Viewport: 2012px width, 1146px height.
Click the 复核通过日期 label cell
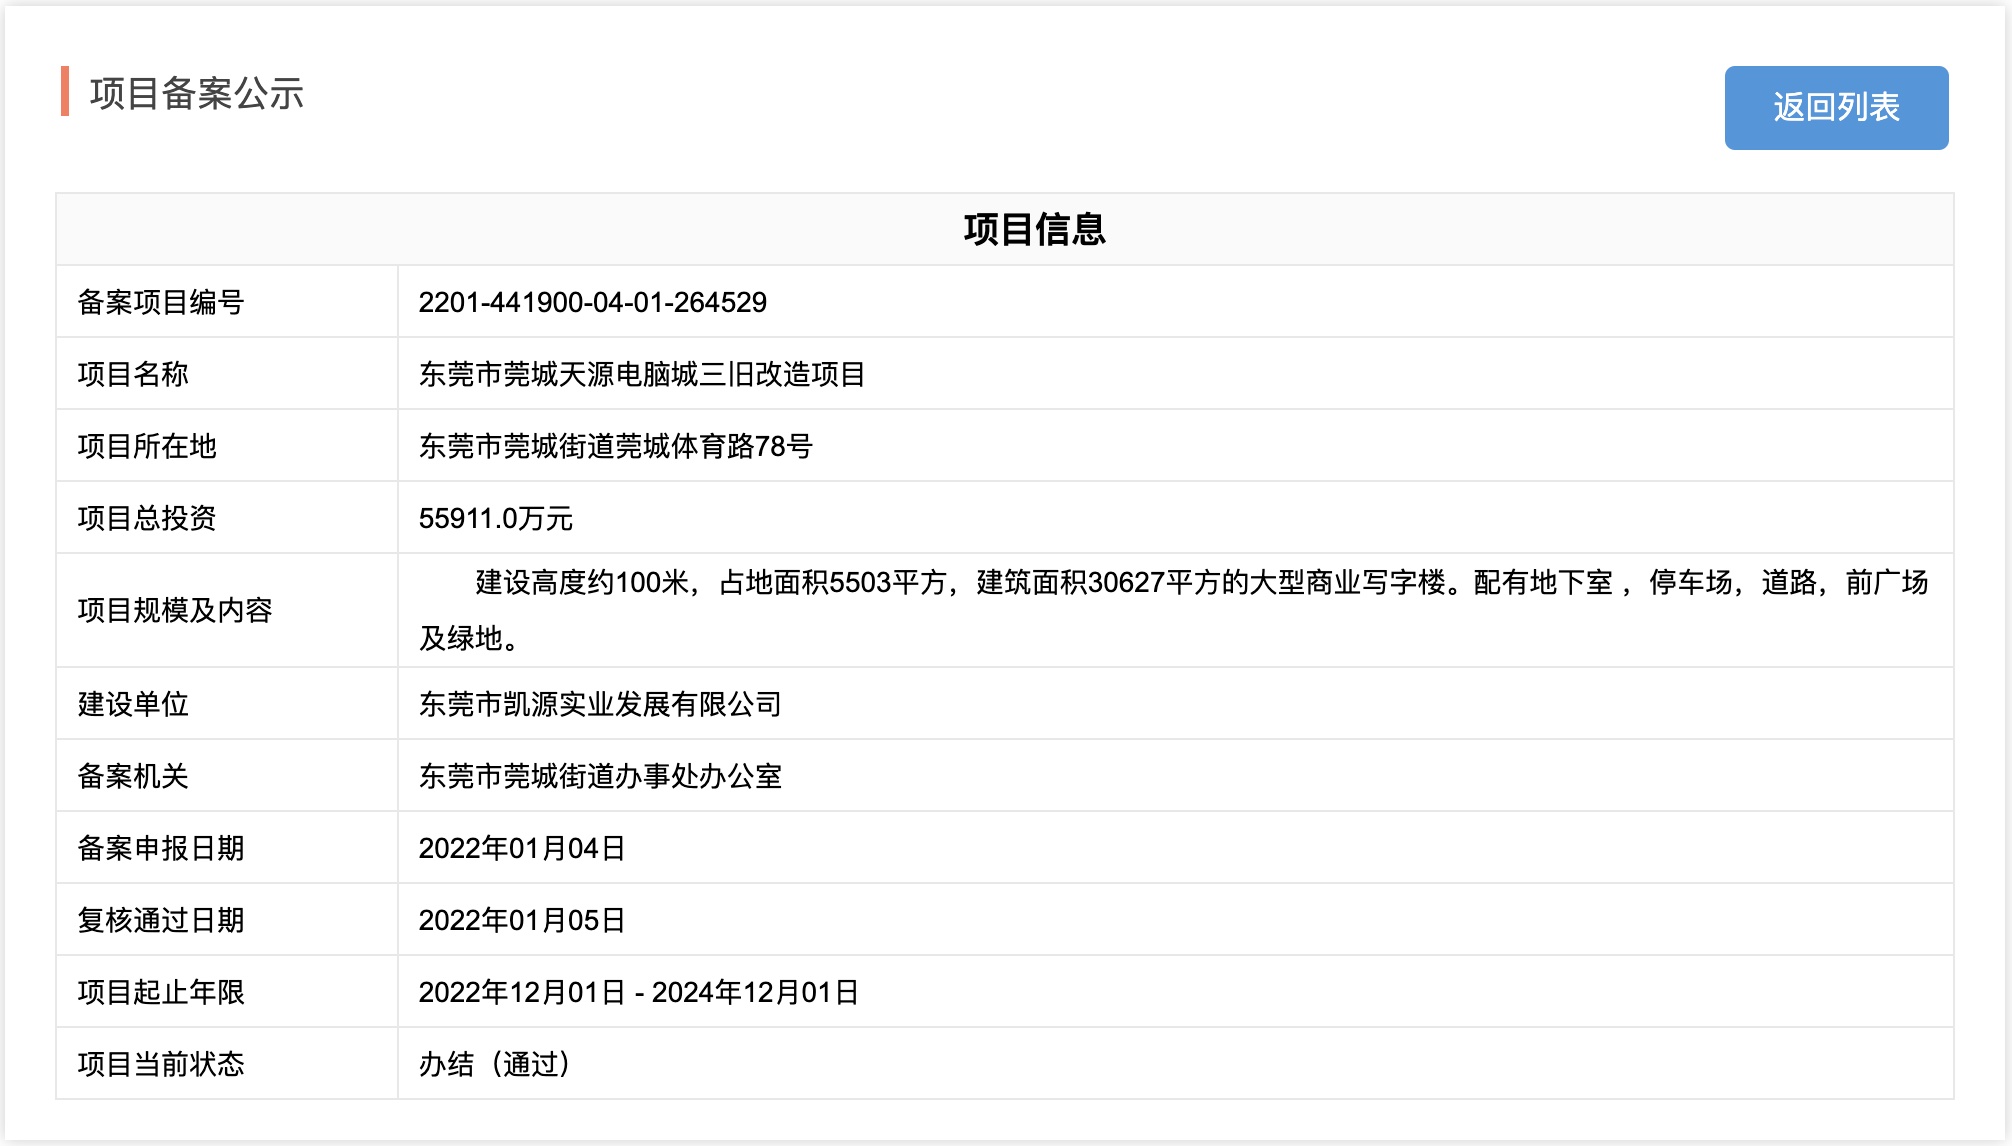pyautogui.click(x=227, y=920)
